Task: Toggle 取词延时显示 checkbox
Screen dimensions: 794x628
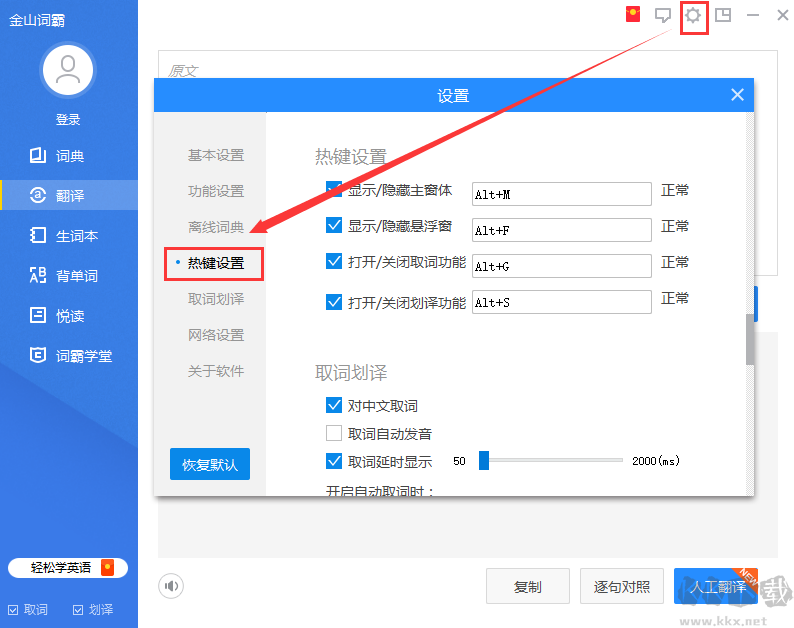Action: (x=334, y=461)
